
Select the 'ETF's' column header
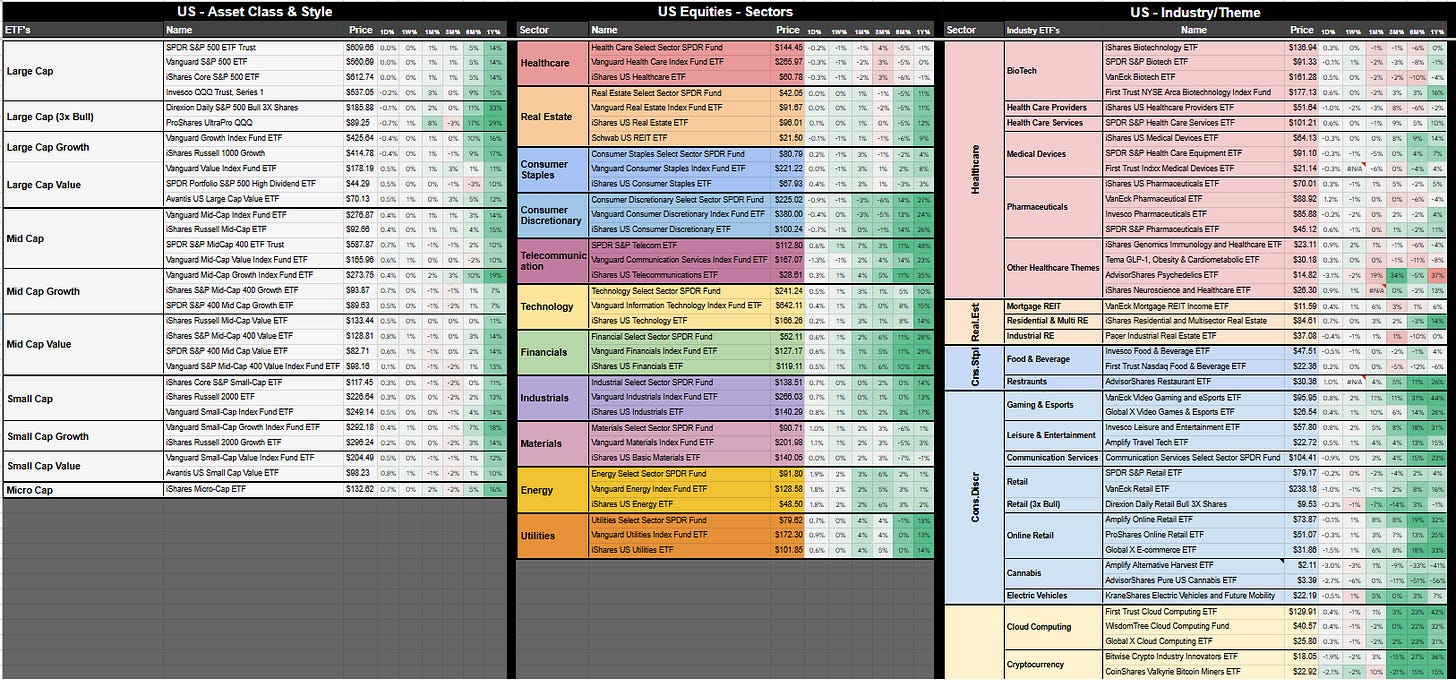(83, 30)
